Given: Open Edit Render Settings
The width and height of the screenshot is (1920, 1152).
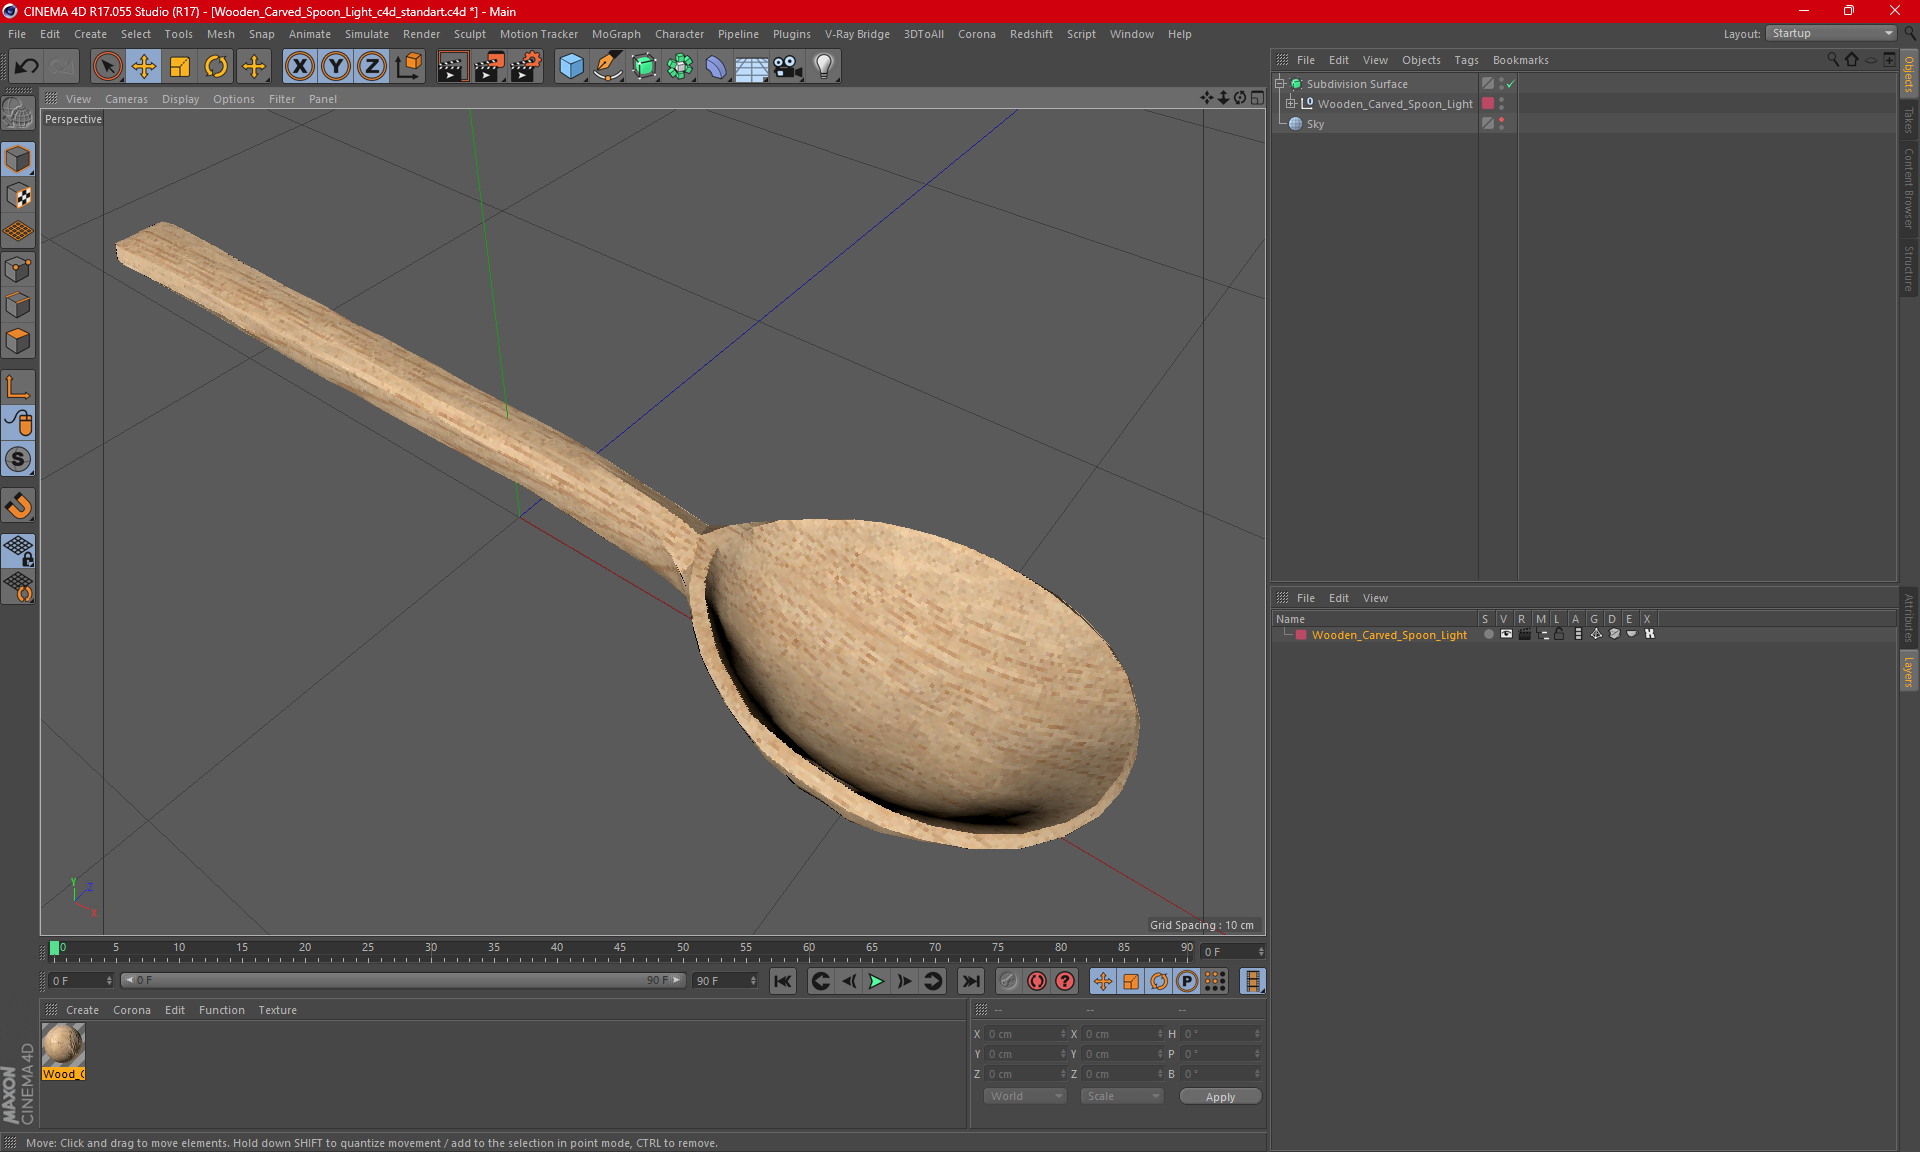Looking at the screenshot, I should pyautogui.click(x=526, y=67).
